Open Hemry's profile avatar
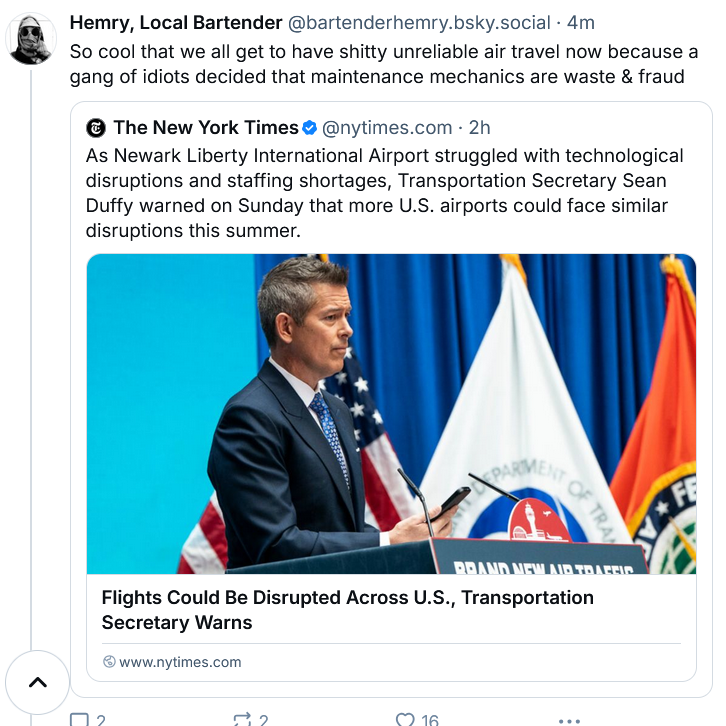726x726 pixels. point(31,39)
